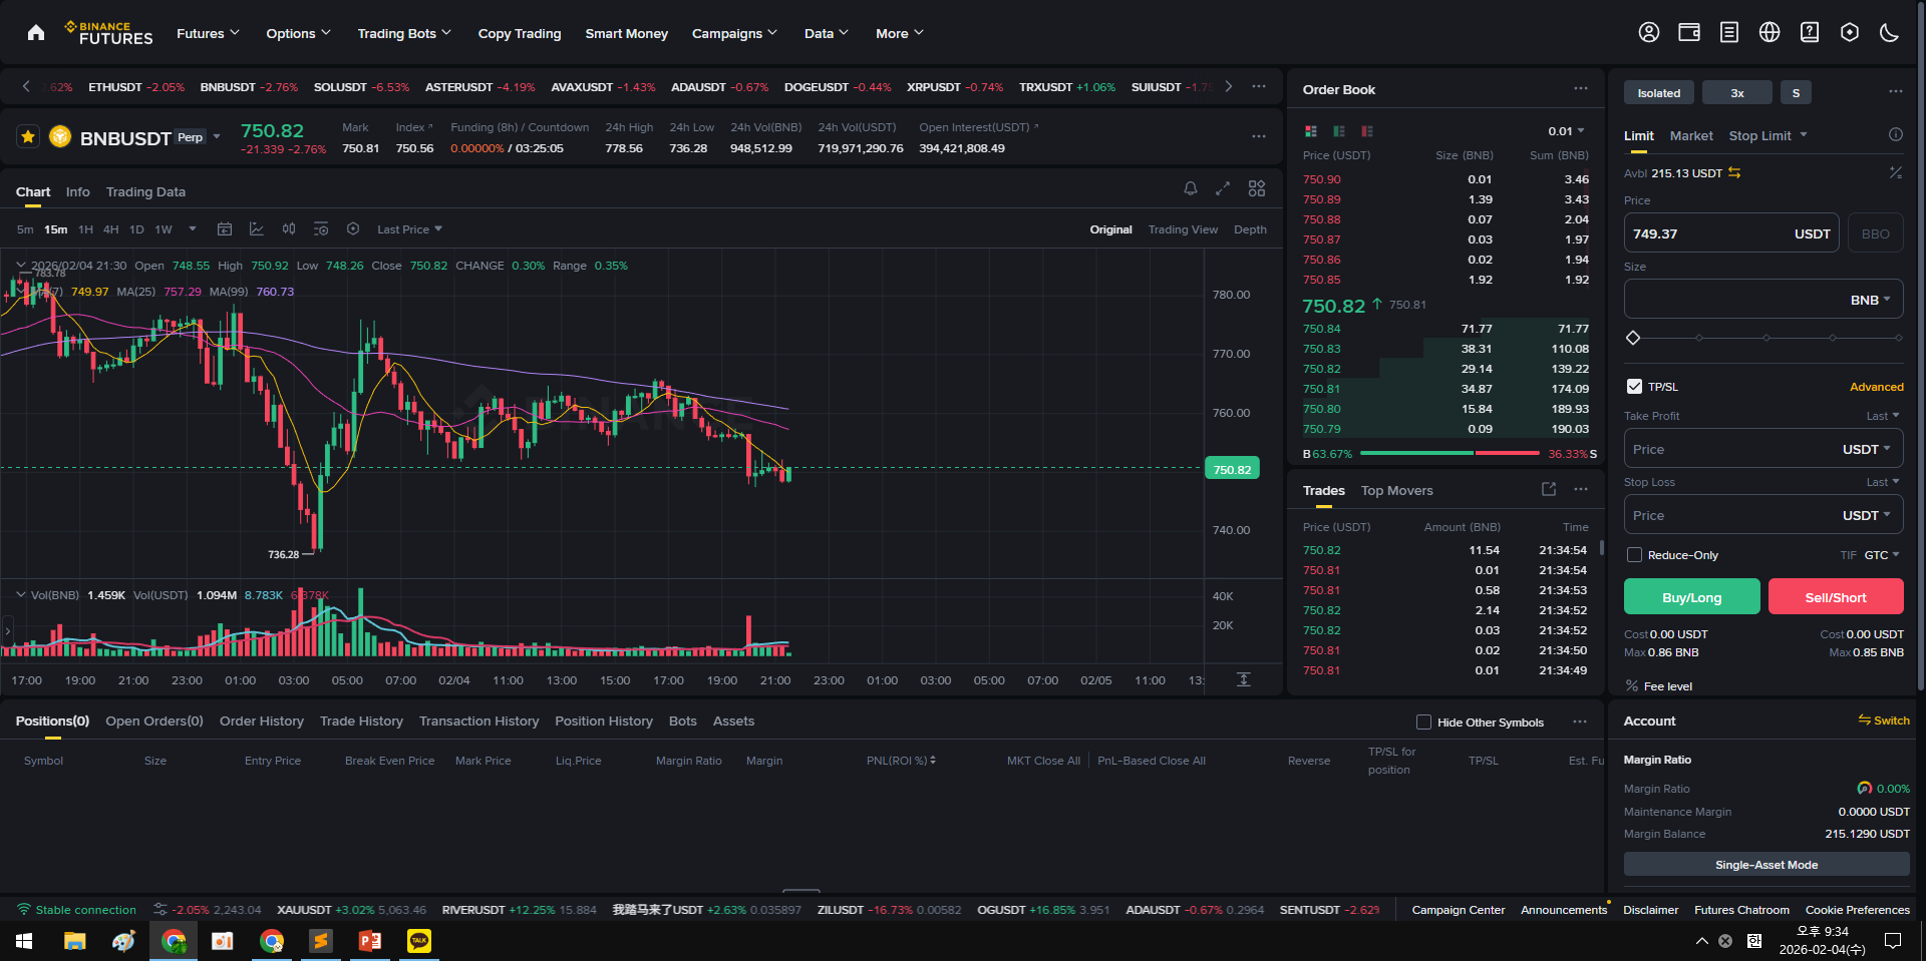Open the wallet icon in header
Screen dimensions: 1926x961
click(1689, 33)
